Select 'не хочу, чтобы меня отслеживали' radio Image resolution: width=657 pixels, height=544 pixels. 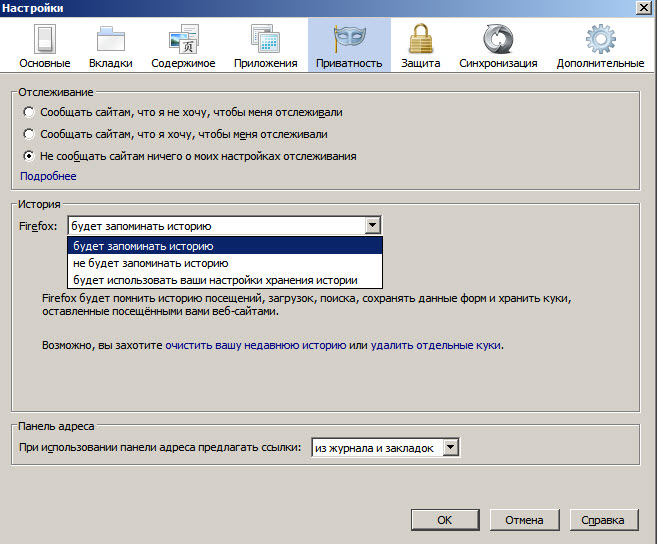[x=29, y=112]
